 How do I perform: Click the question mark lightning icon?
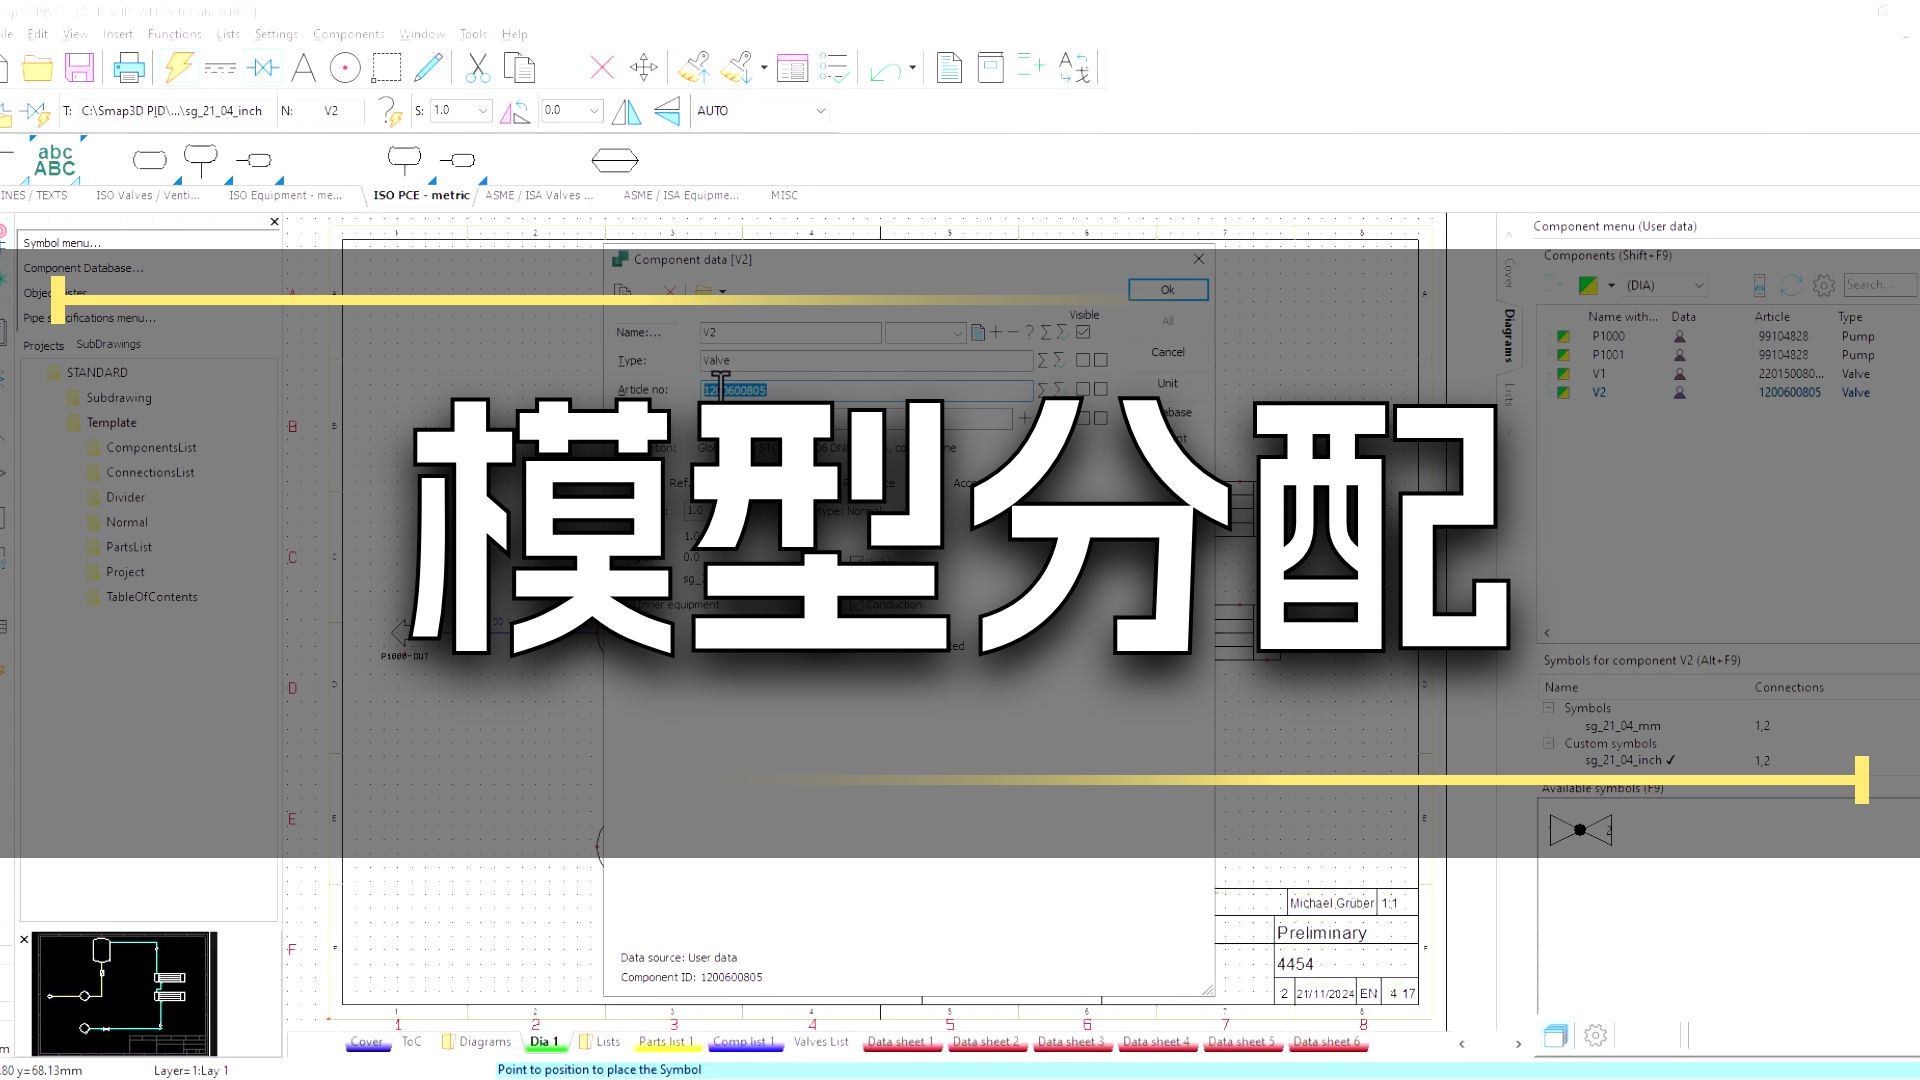[390, 111]
